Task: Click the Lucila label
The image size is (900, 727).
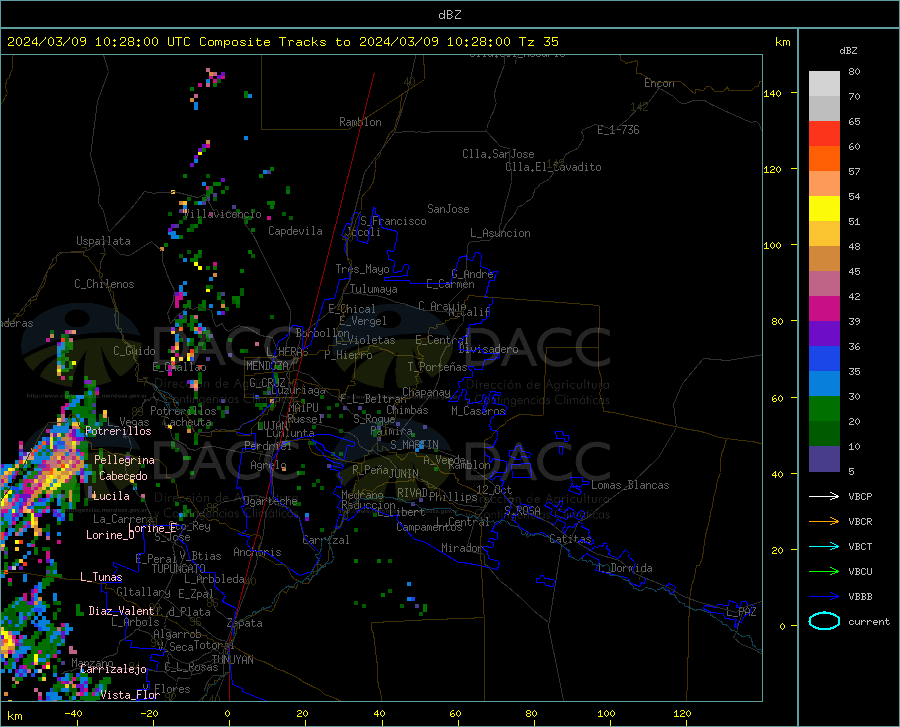Action: [x=111, y=496]
